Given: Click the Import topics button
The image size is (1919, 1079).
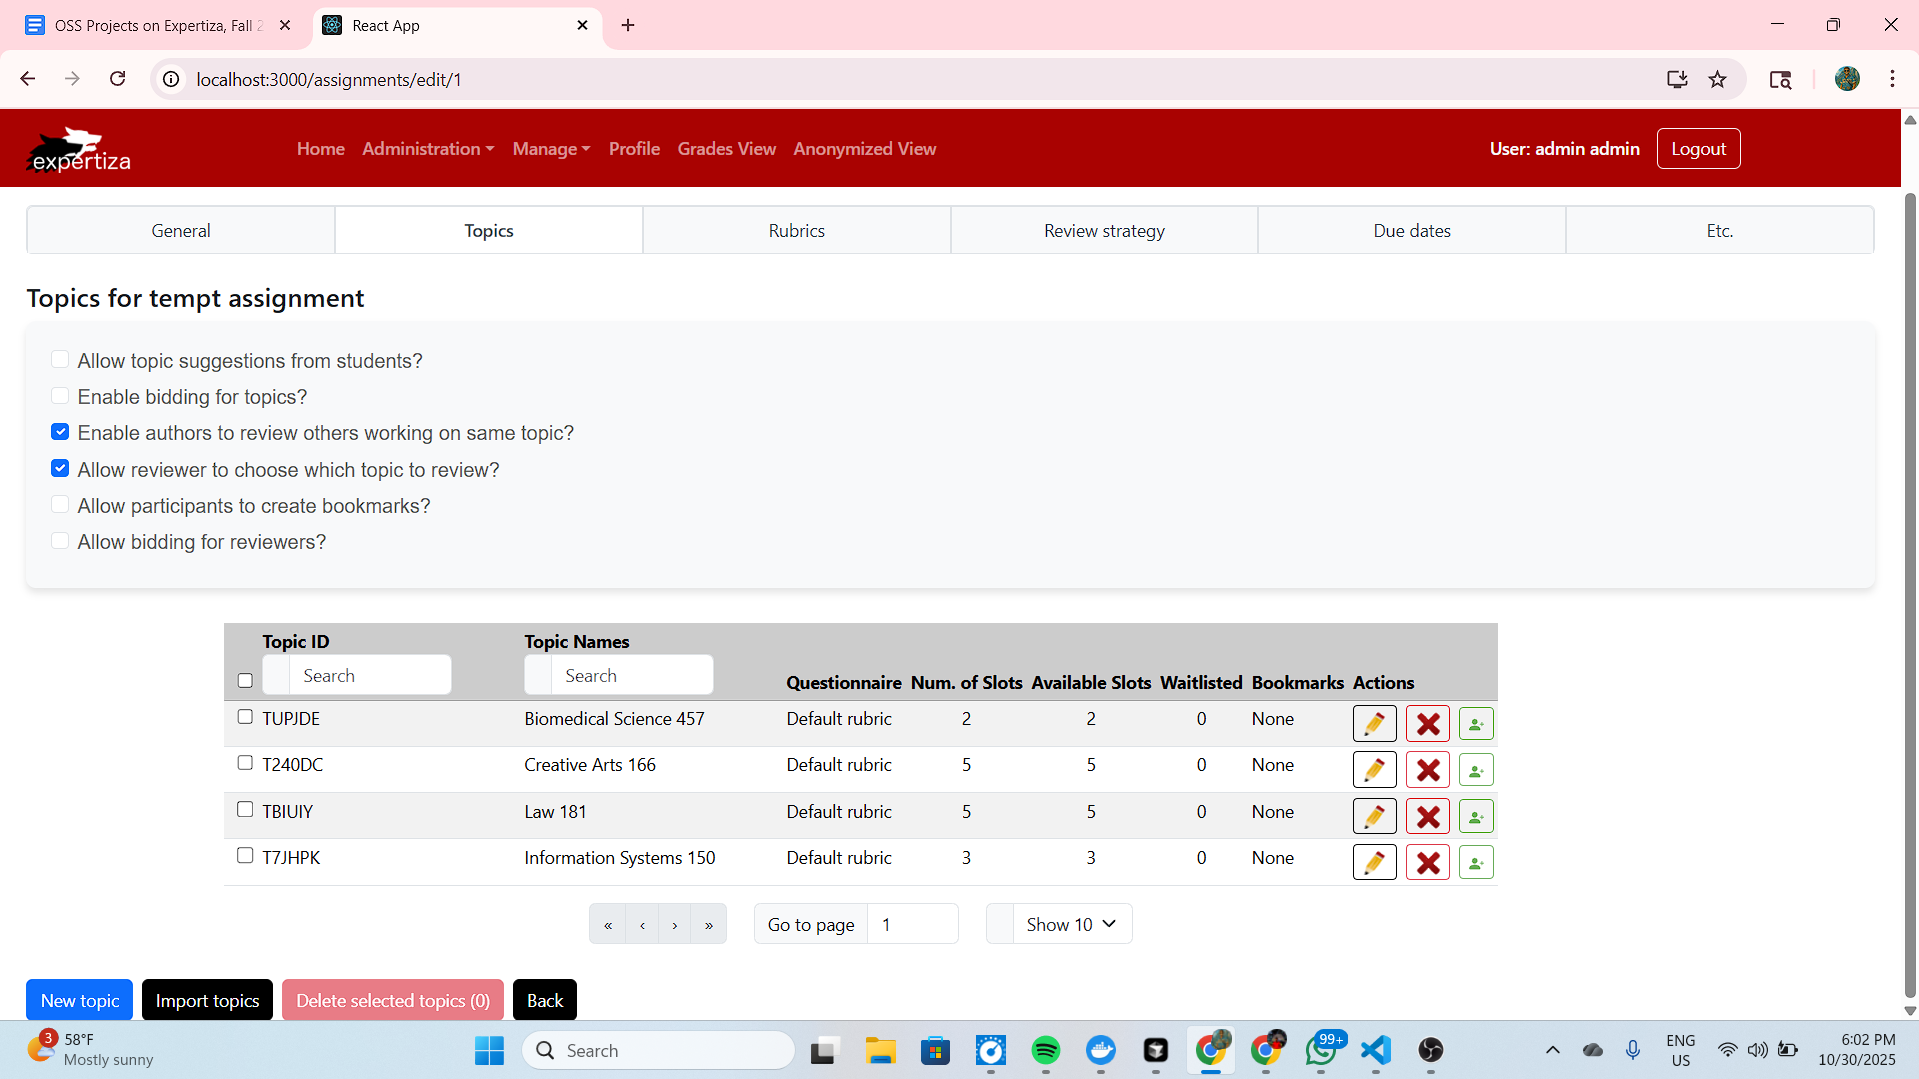Looking at the screenshot, I should (x=207, y=1000).
